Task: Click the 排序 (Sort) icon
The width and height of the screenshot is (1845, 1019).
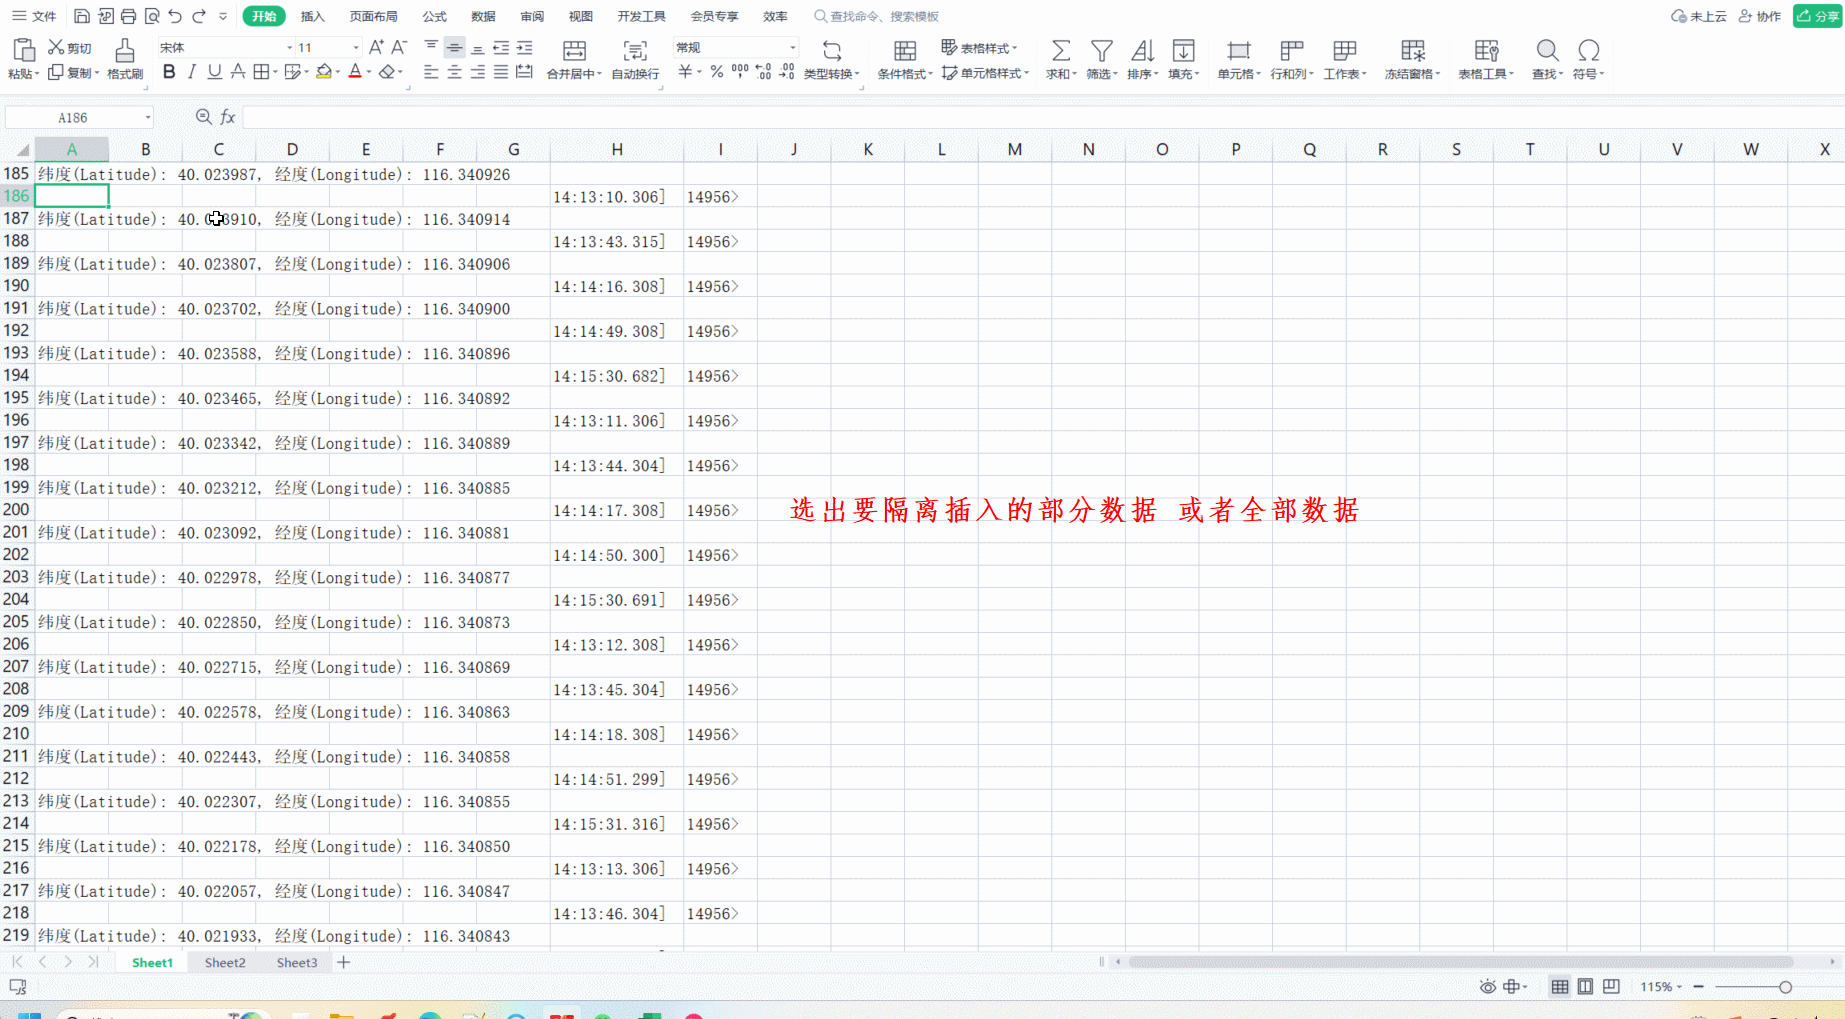Action: pos(1142,58)
